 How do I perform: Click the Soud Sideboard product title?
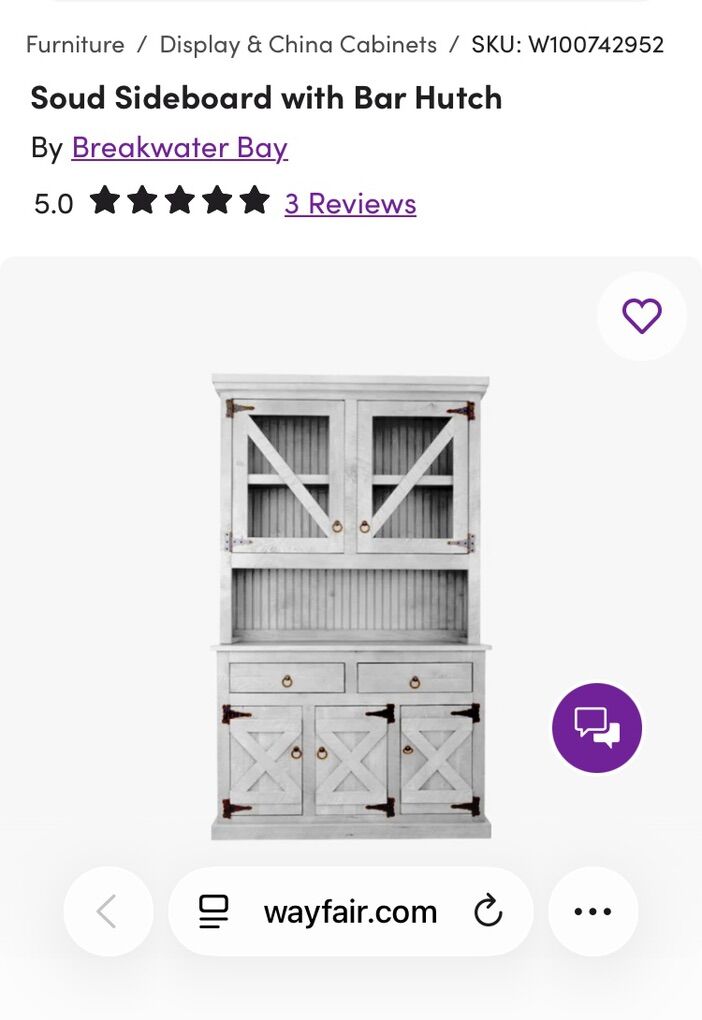click(x=266, y=98)
